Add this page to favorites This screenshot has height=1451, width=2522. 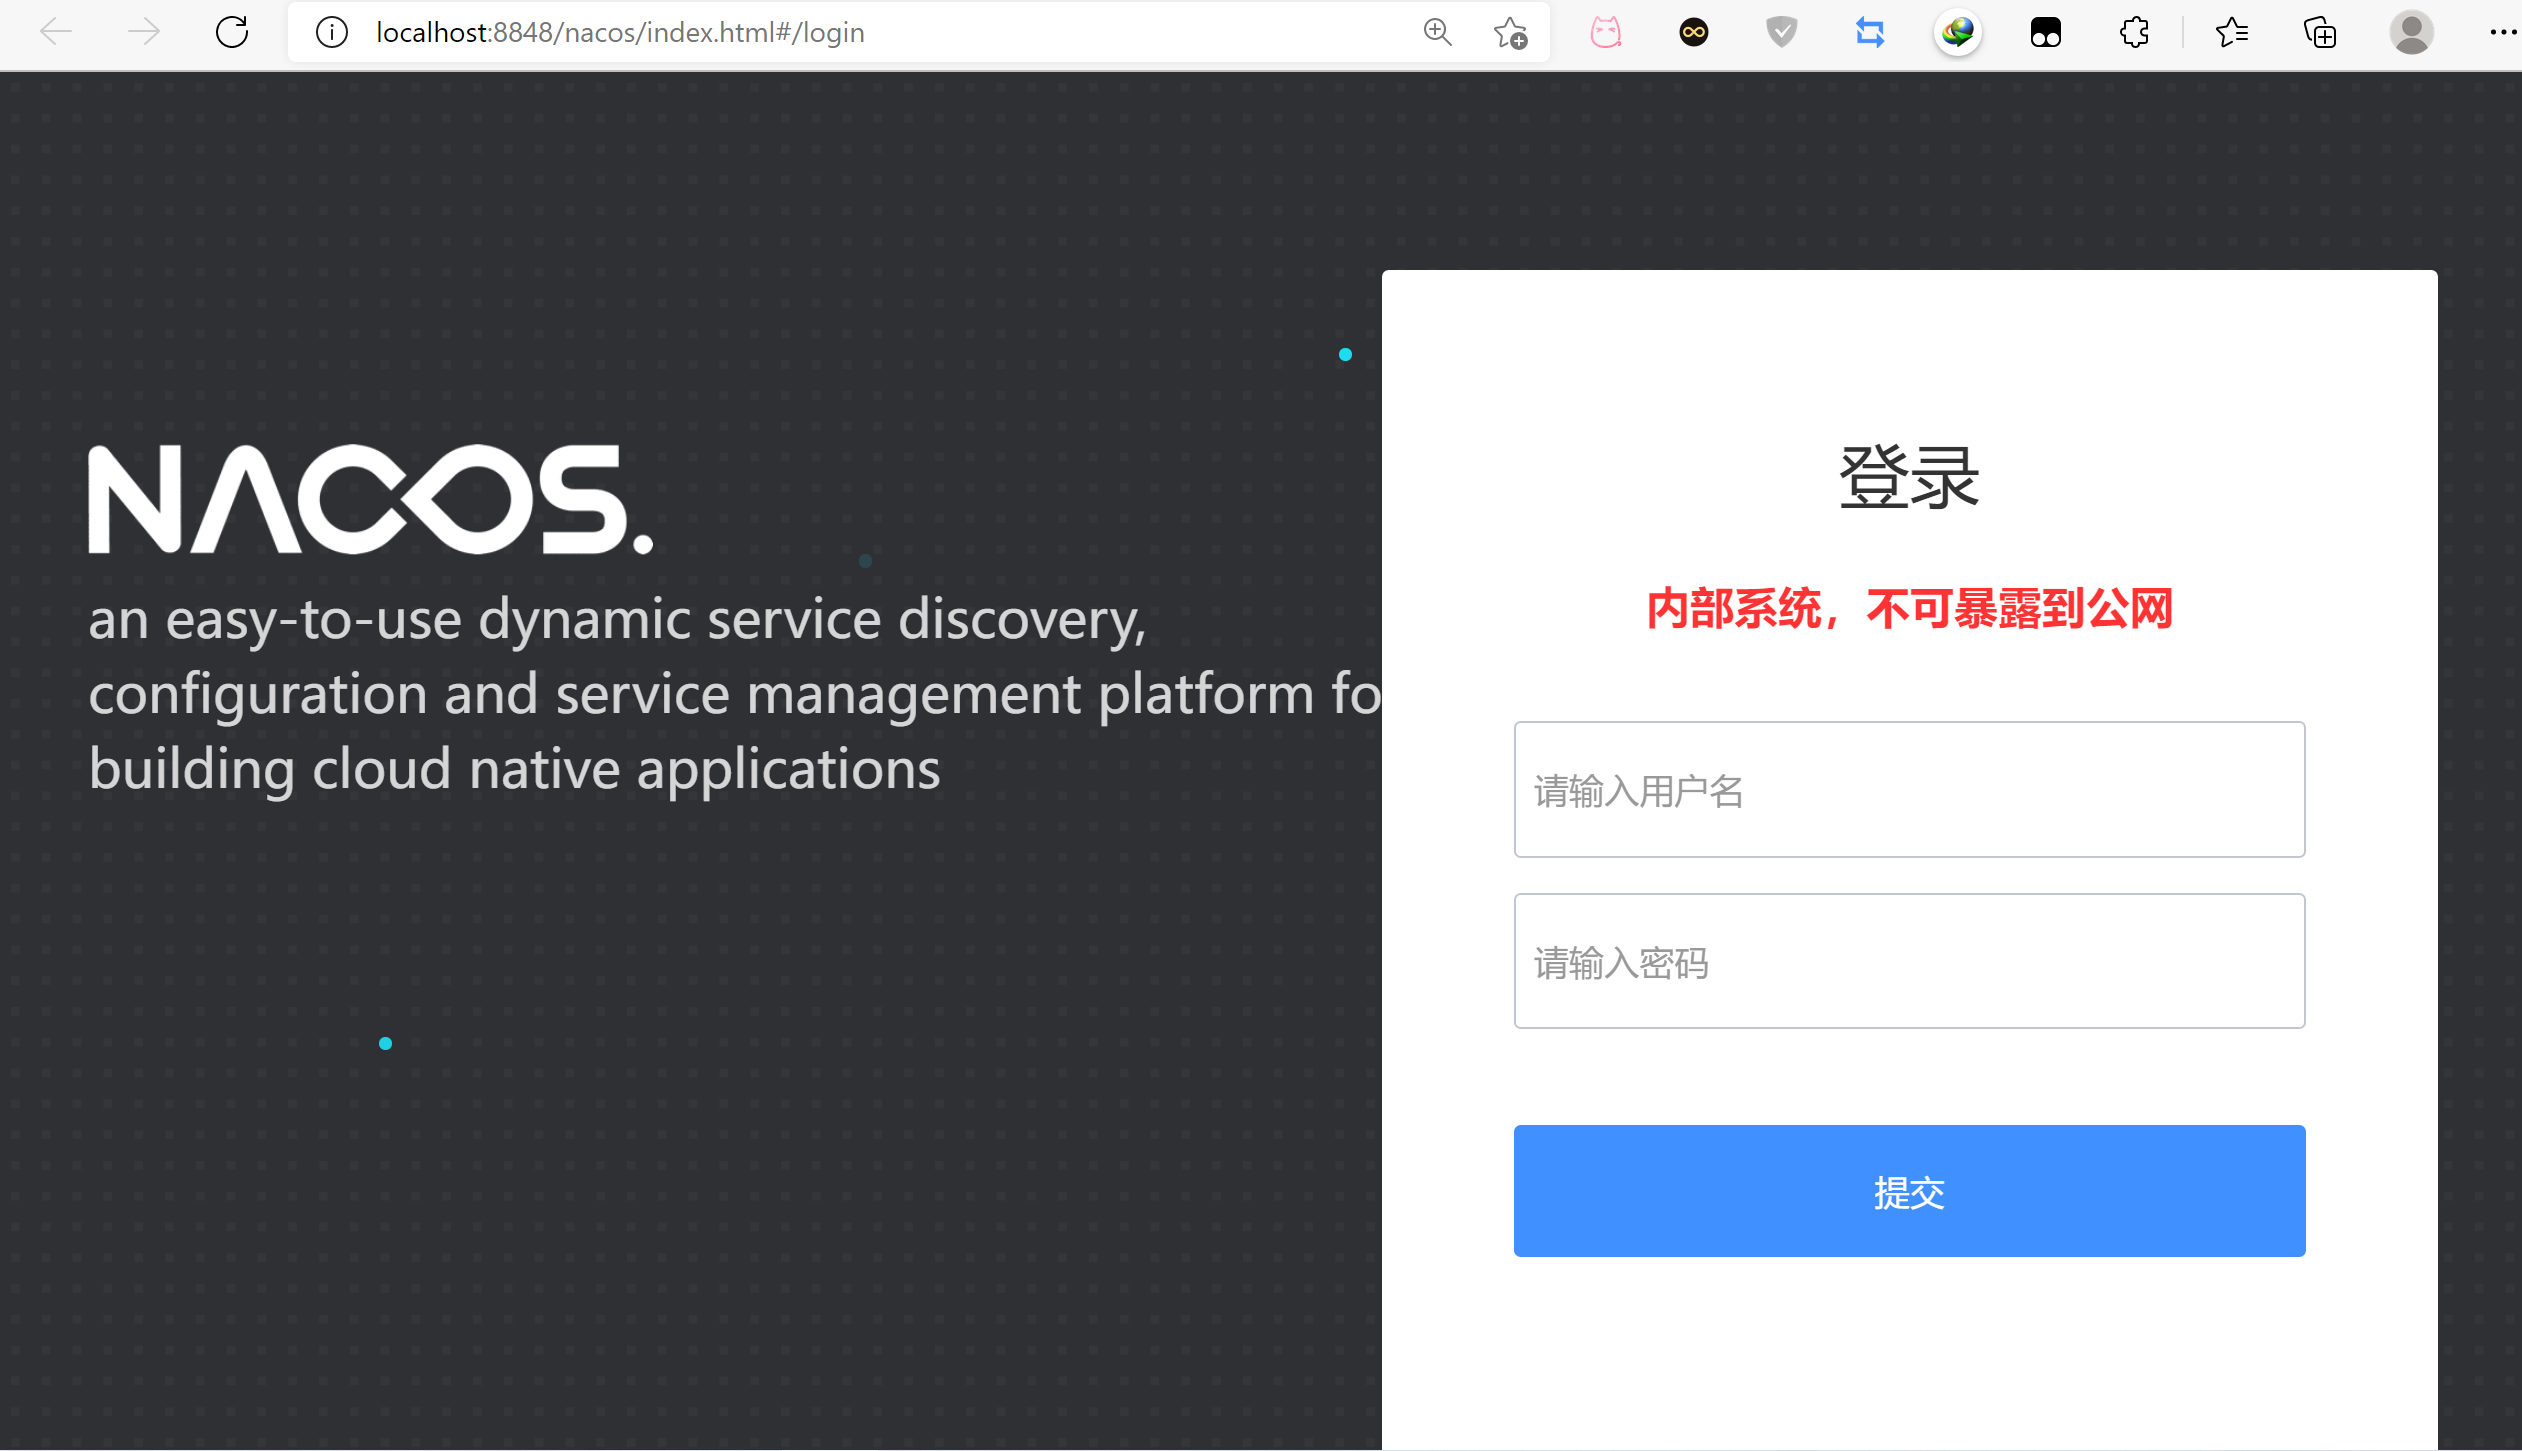coord(1510,32)
